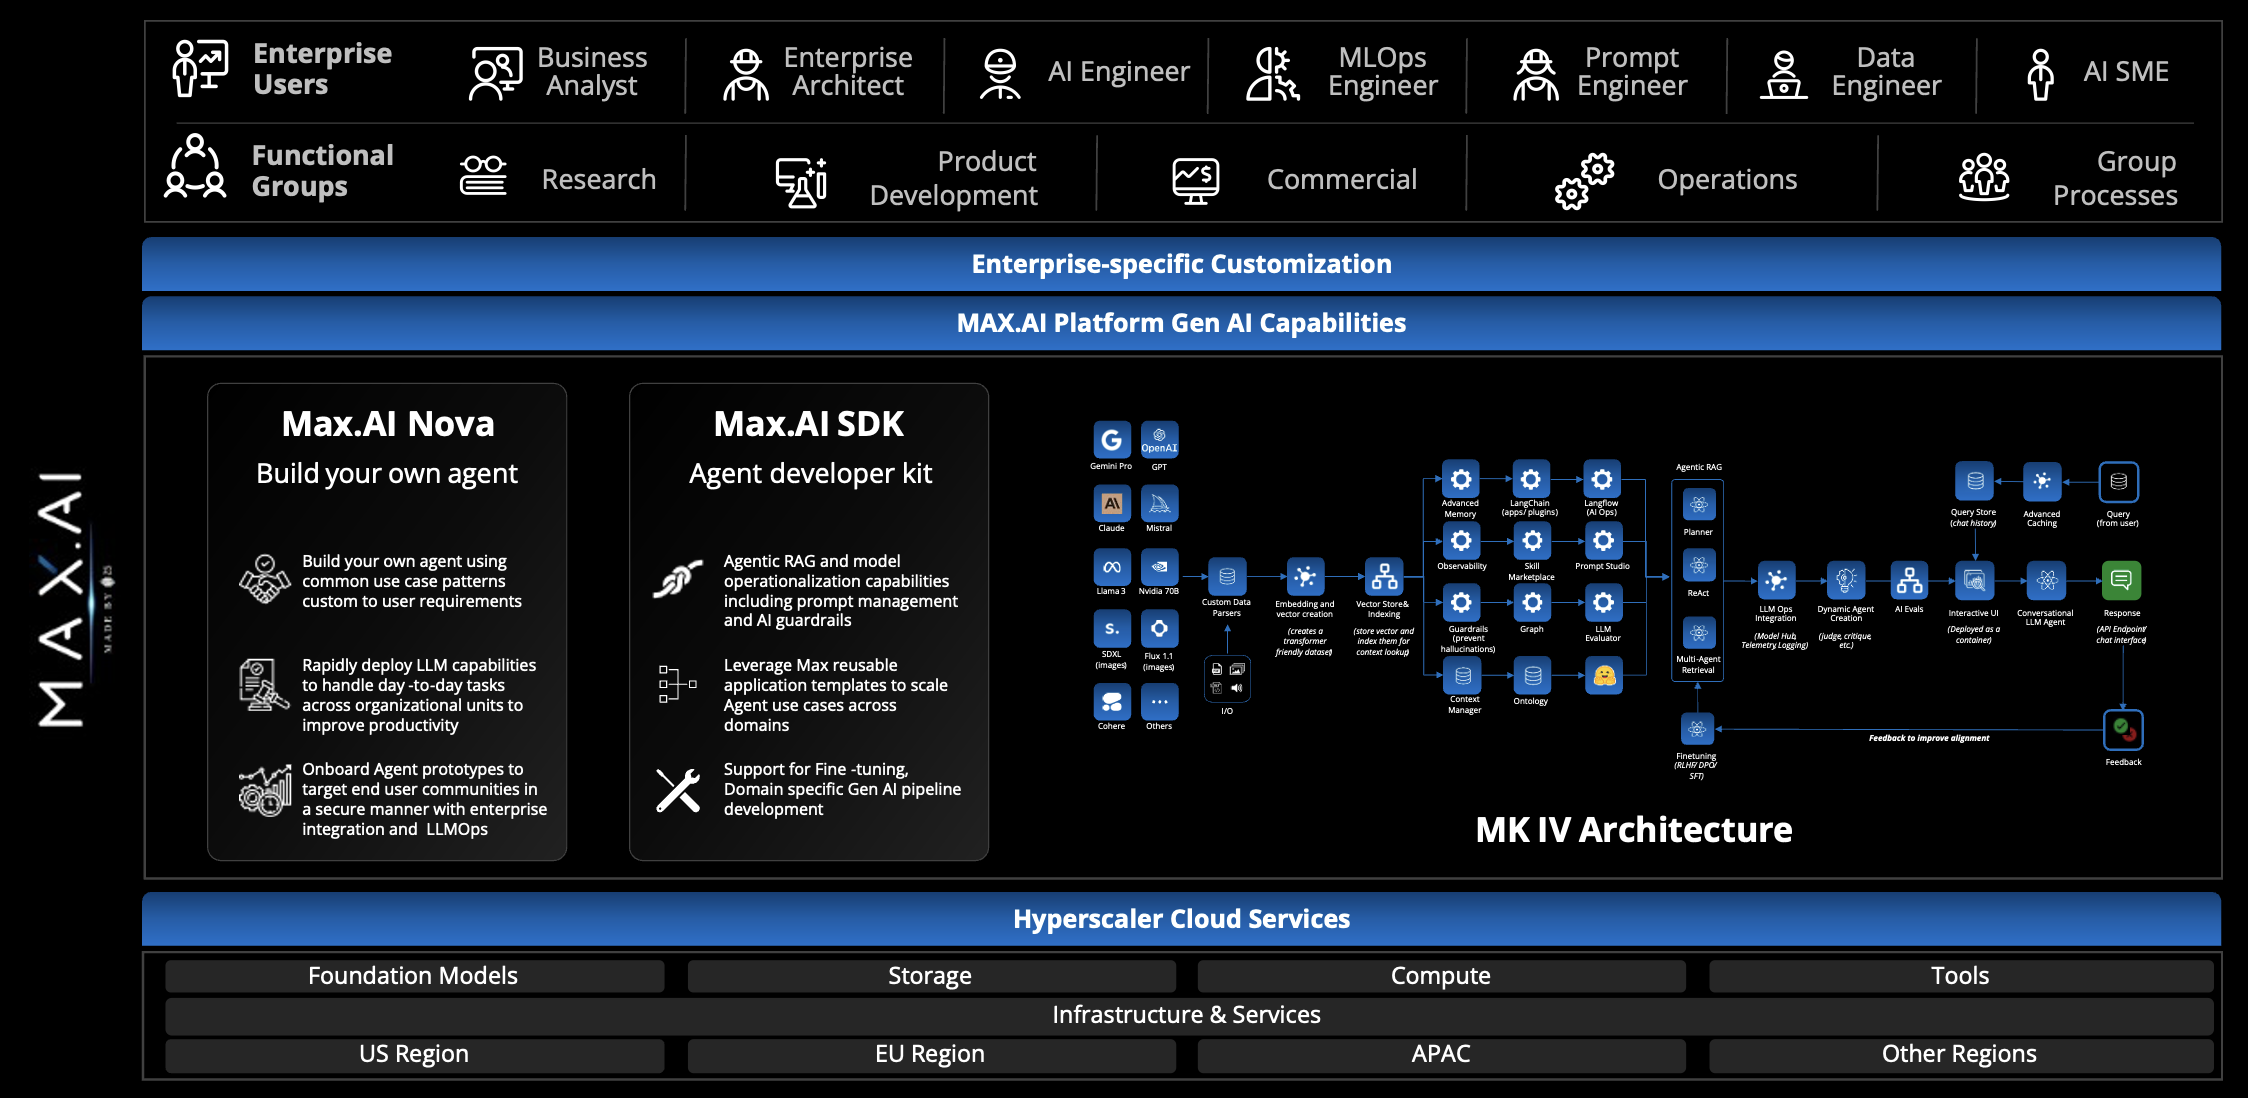Screen dimensions: 2248x1098
Task: Click the Dynamic Agent Creation lightbulb icon
Action: [1845, 580]
